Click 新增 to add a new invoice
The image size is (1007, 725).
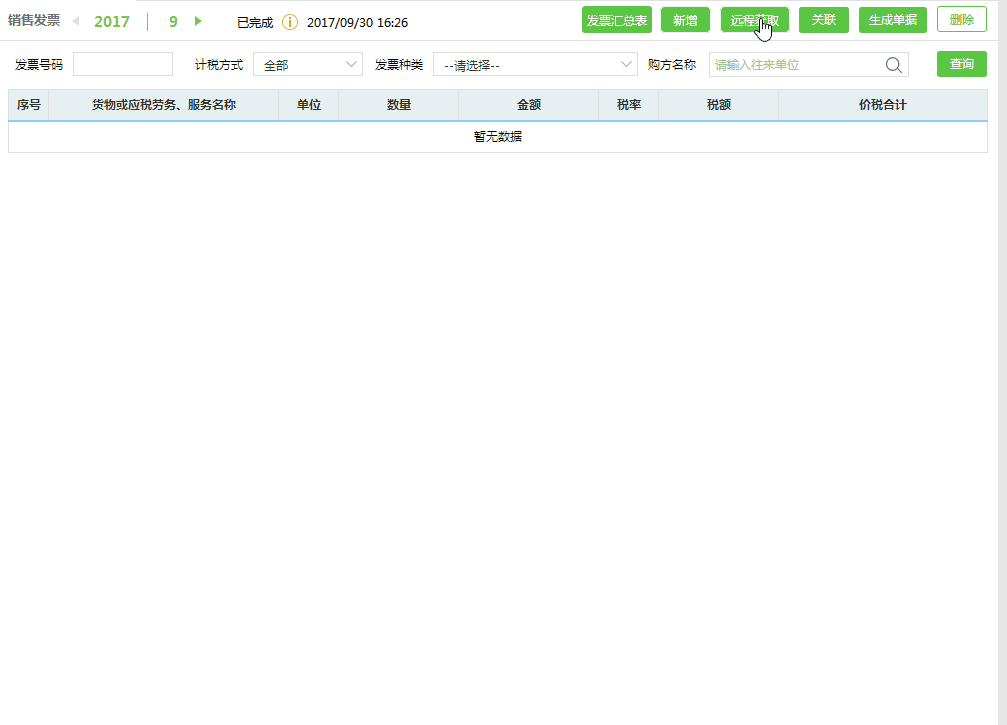coord(685,19)
